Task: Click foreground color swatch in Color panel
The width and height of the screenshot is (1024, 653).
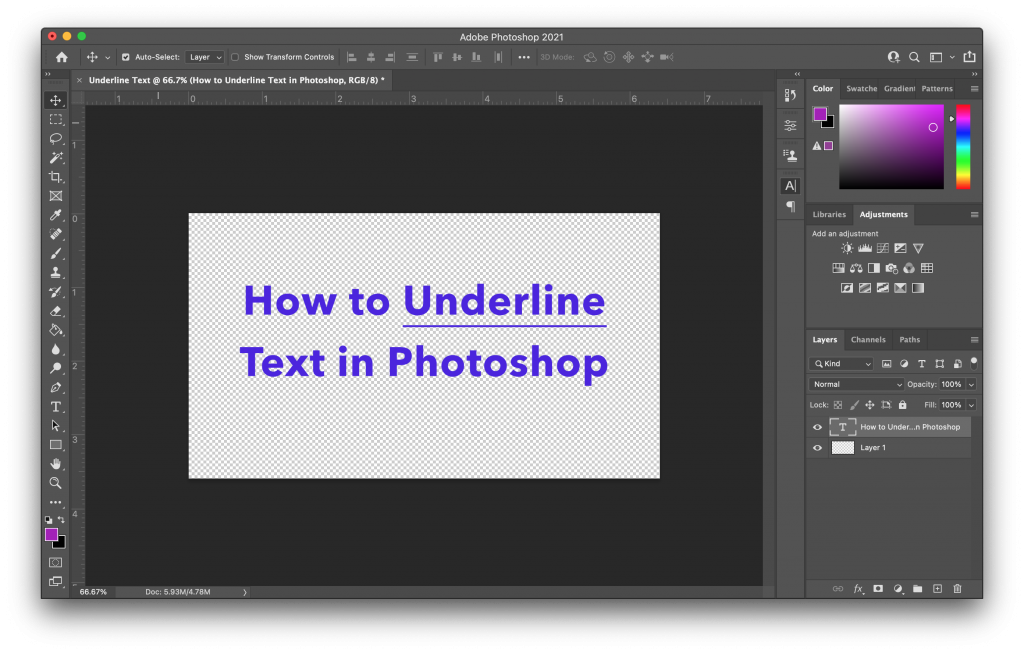Action: pos(820,114)
